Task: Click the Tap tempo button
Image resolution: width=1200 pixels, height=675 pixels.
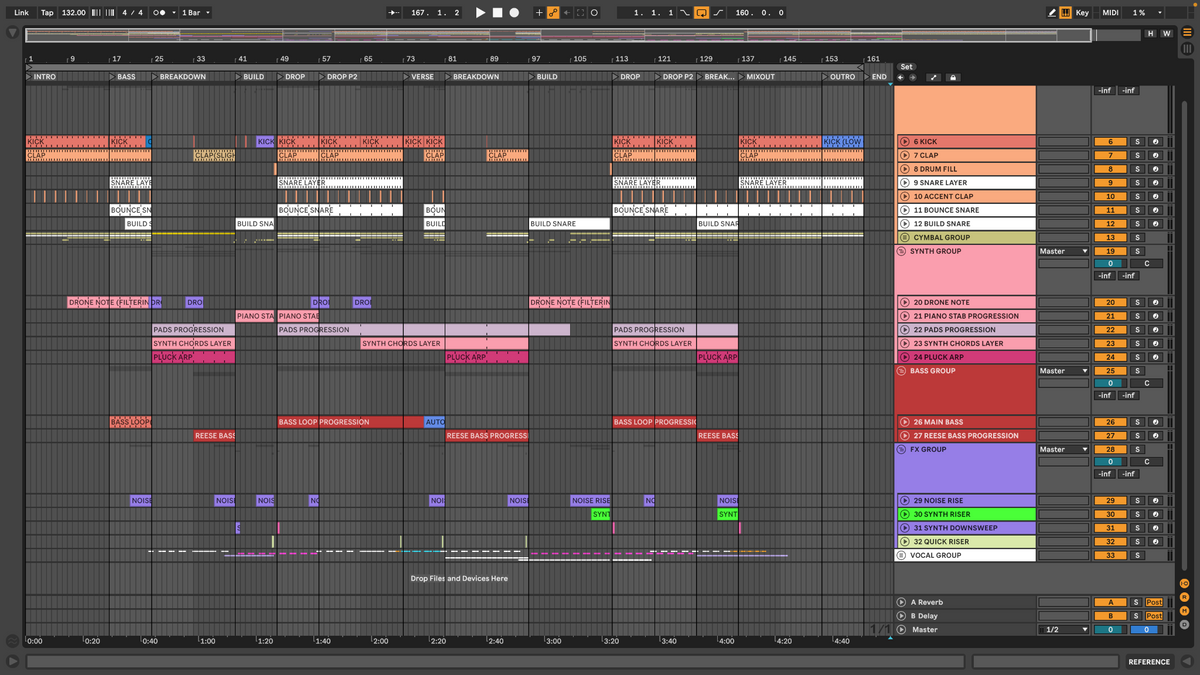Action: coord(47,13)
